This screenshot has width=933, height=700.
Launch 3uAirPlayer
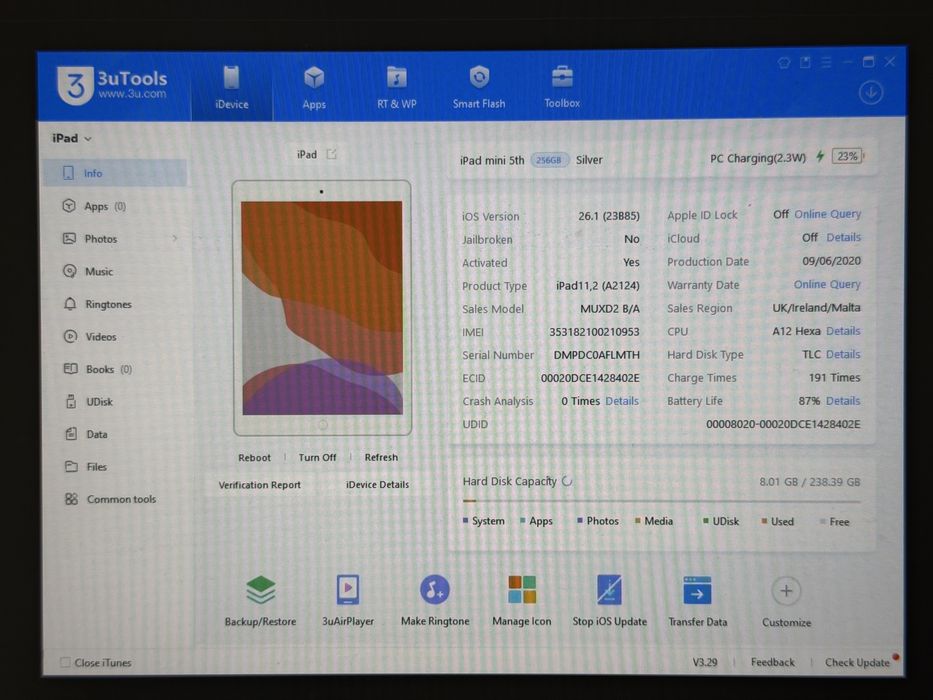348,600
